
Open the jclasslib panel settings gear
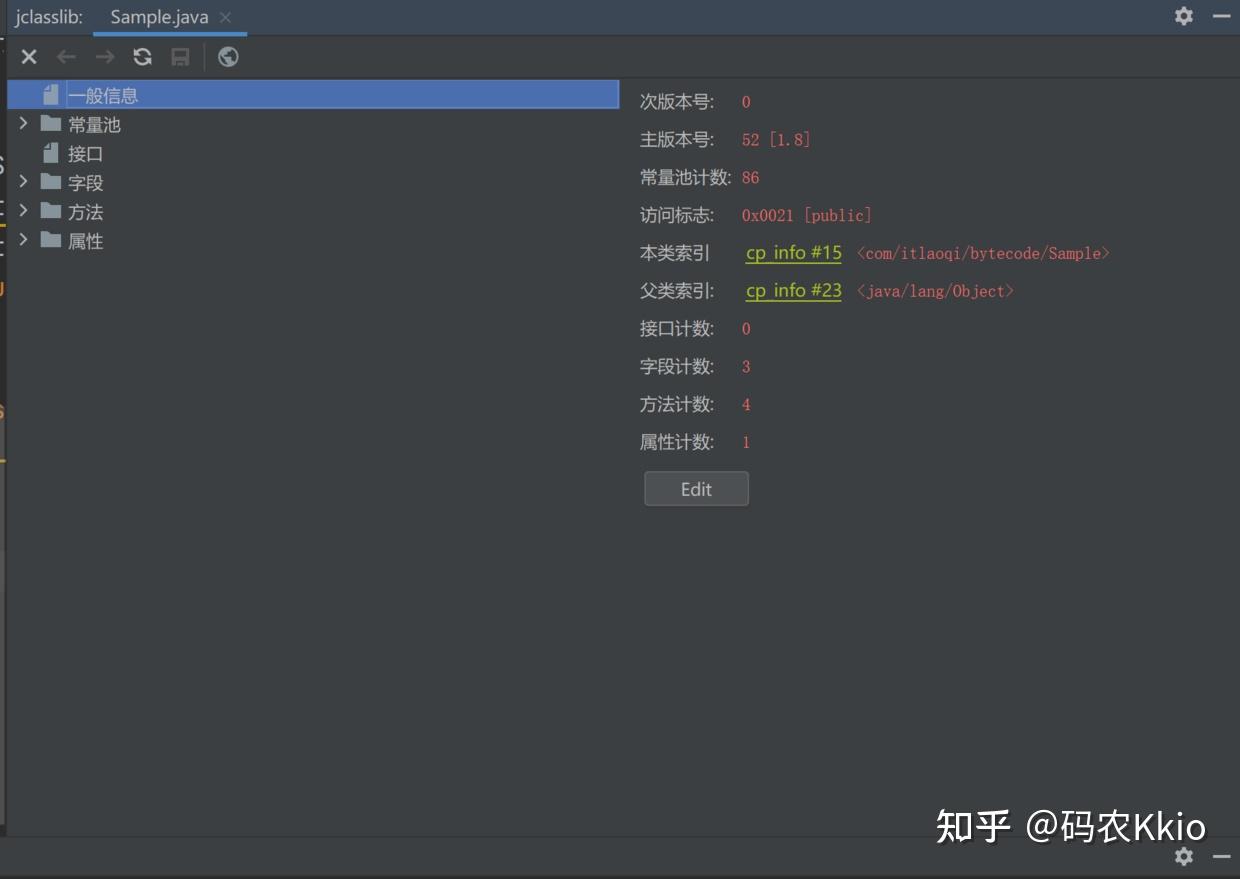pyautogui.click(x=1183, y=16)
